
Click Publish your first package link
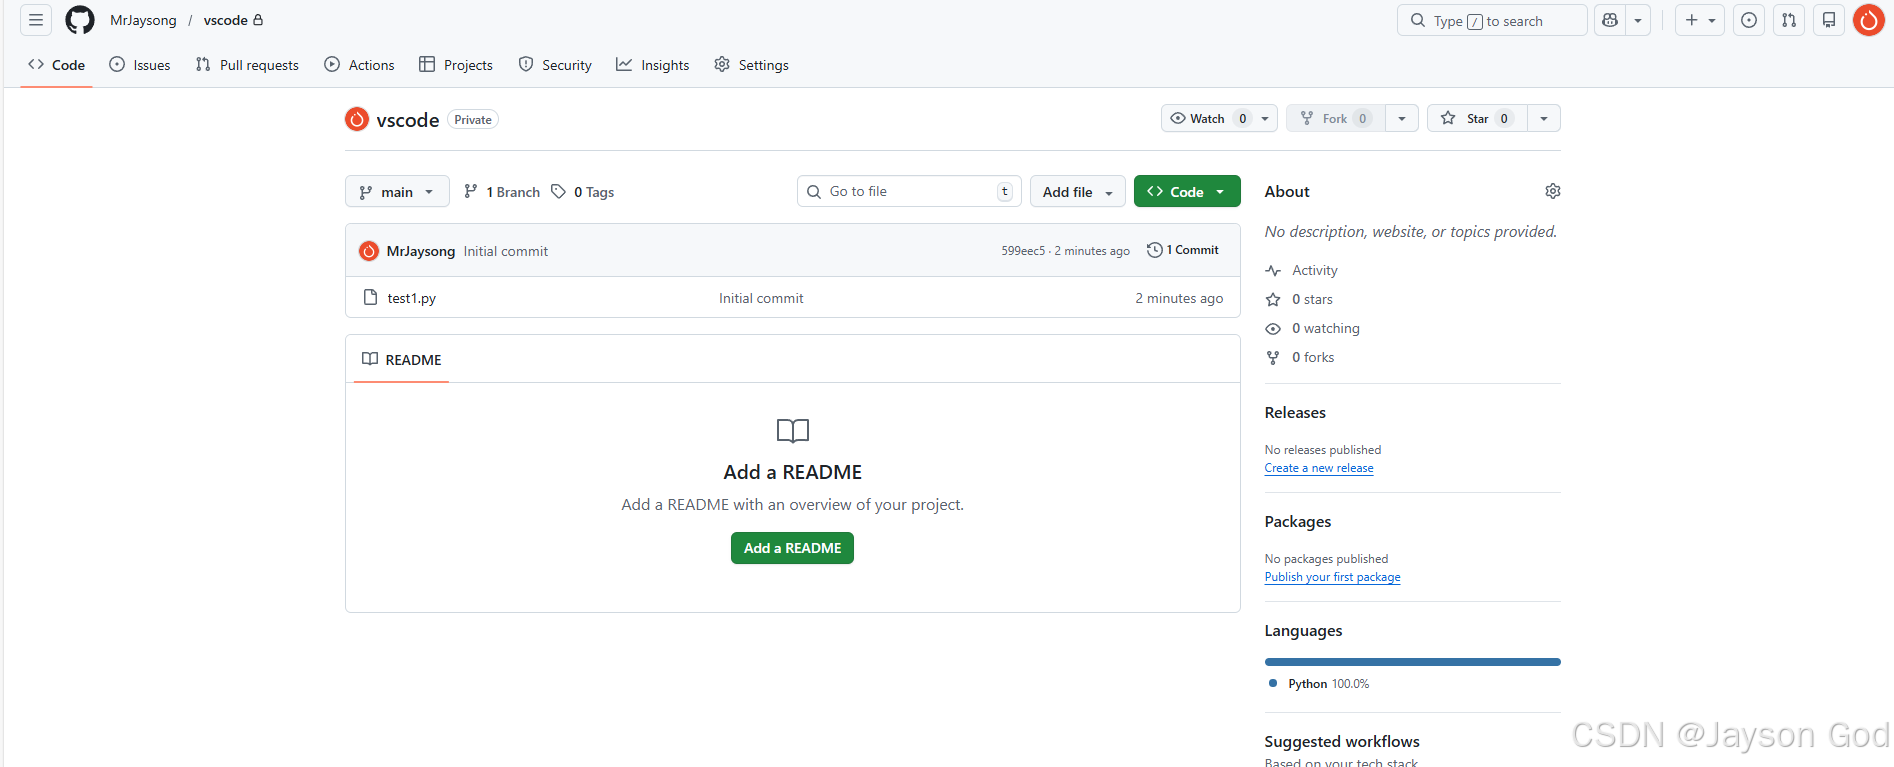pyautogui.click(x=1332, y=577)
